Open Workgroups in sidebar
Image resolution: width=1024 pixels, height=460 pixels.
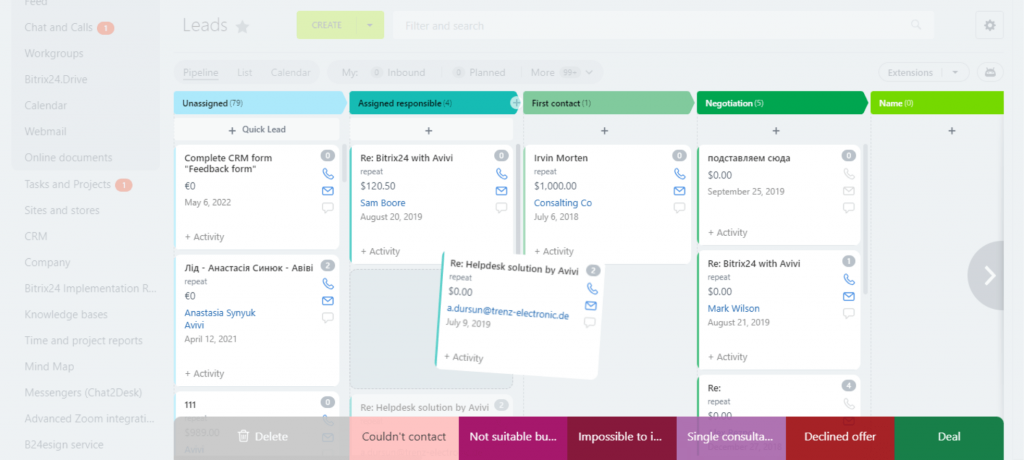pyautogui.click(x=54, y=54)
